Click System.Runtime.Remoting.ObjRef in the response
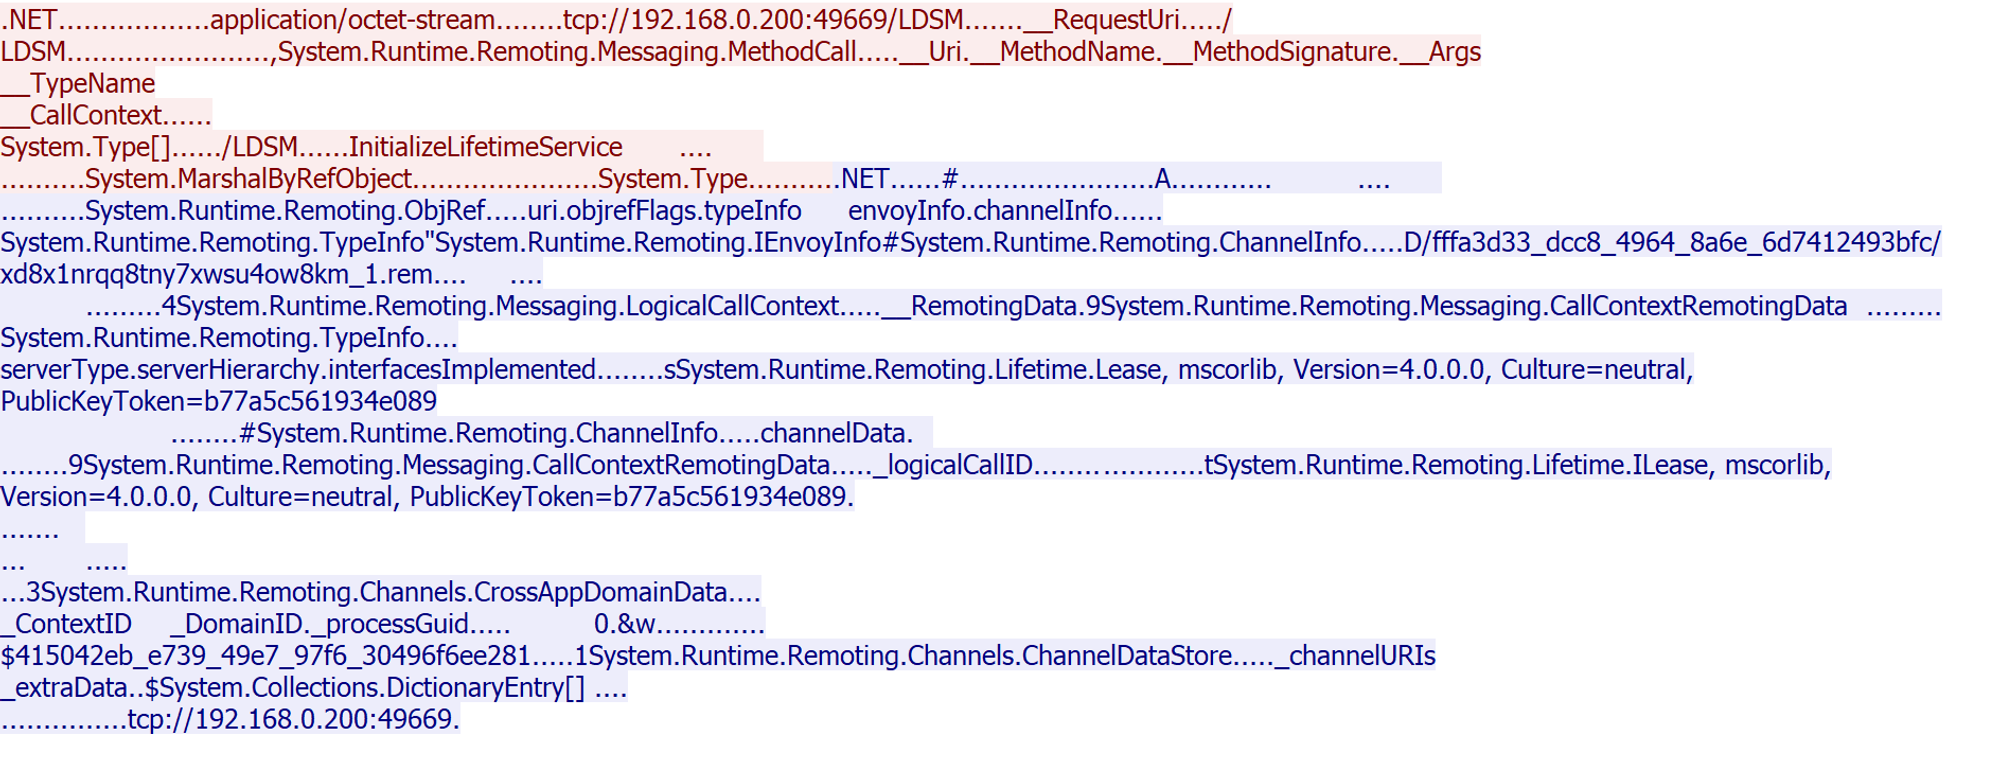 point(285,211)
